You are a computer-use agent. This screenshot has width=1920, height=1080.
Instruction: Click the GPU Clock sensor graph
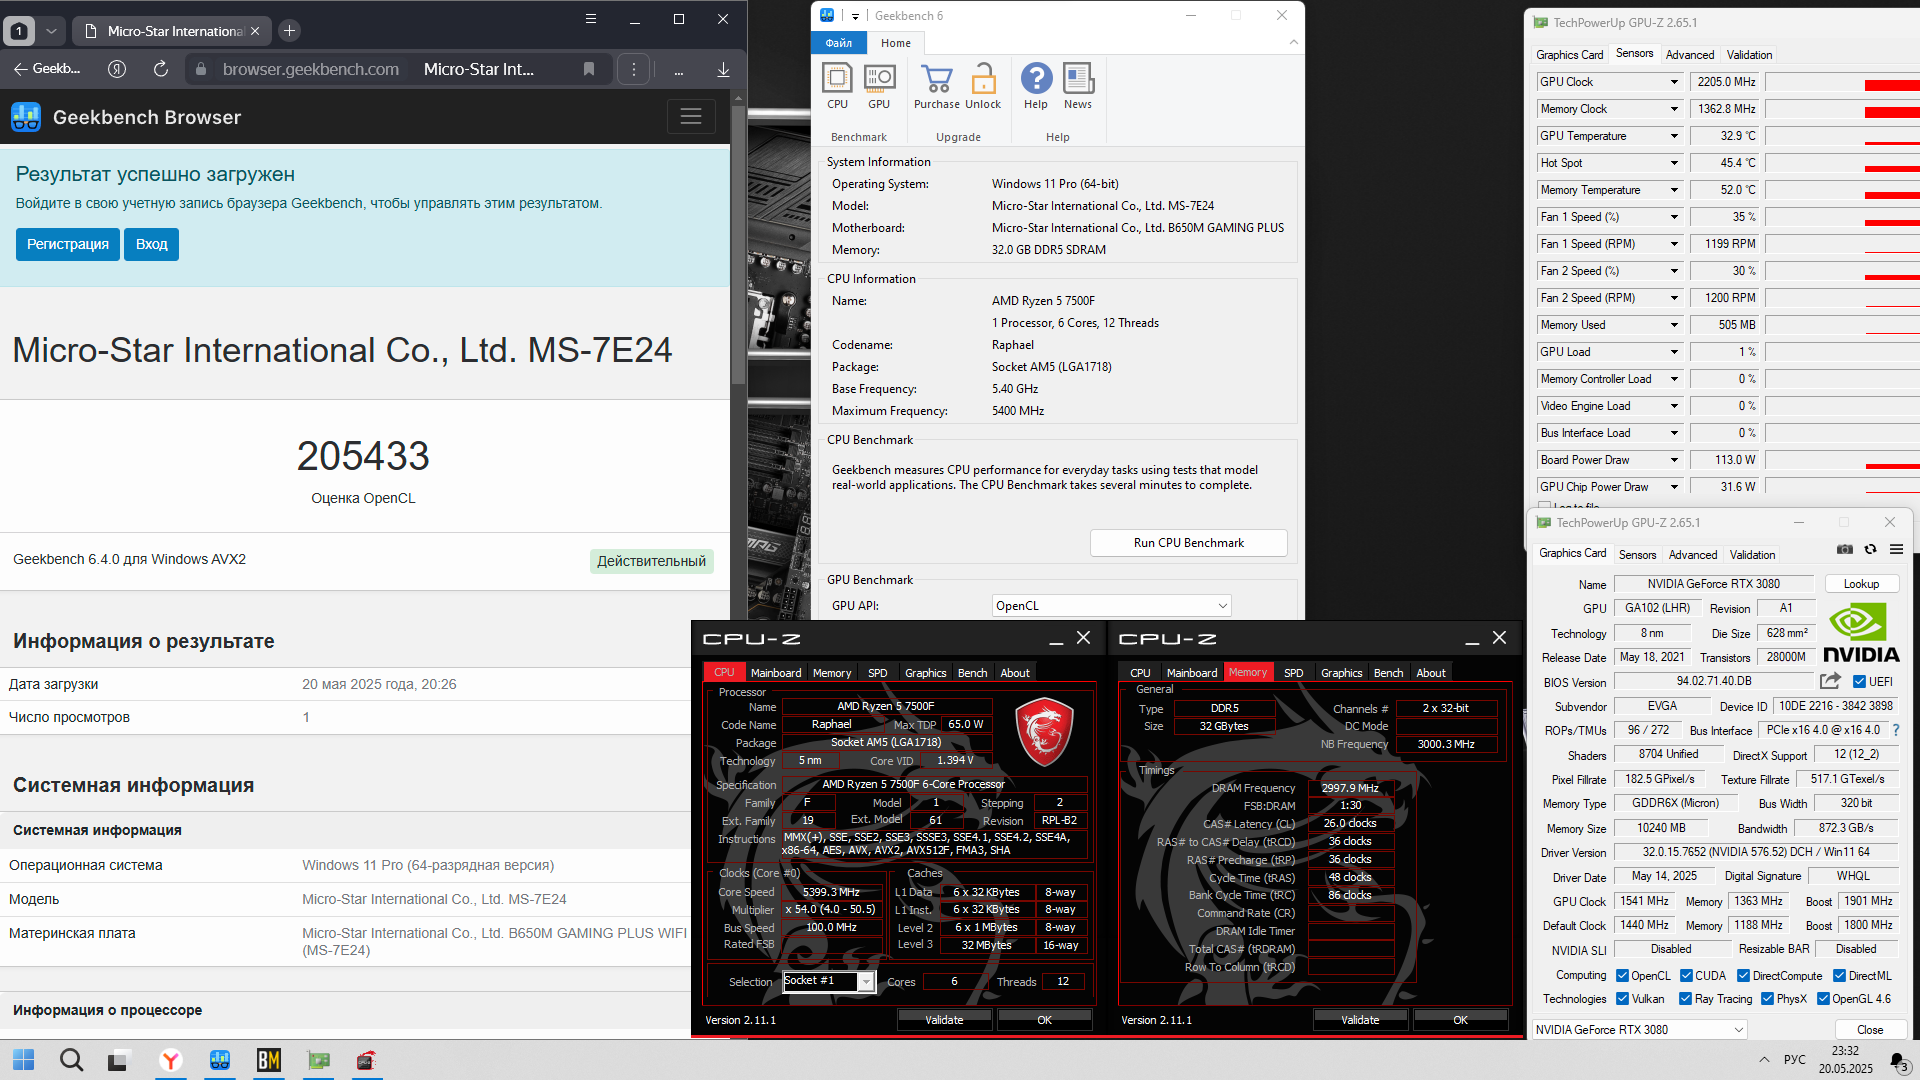(x=1842, y=82)
